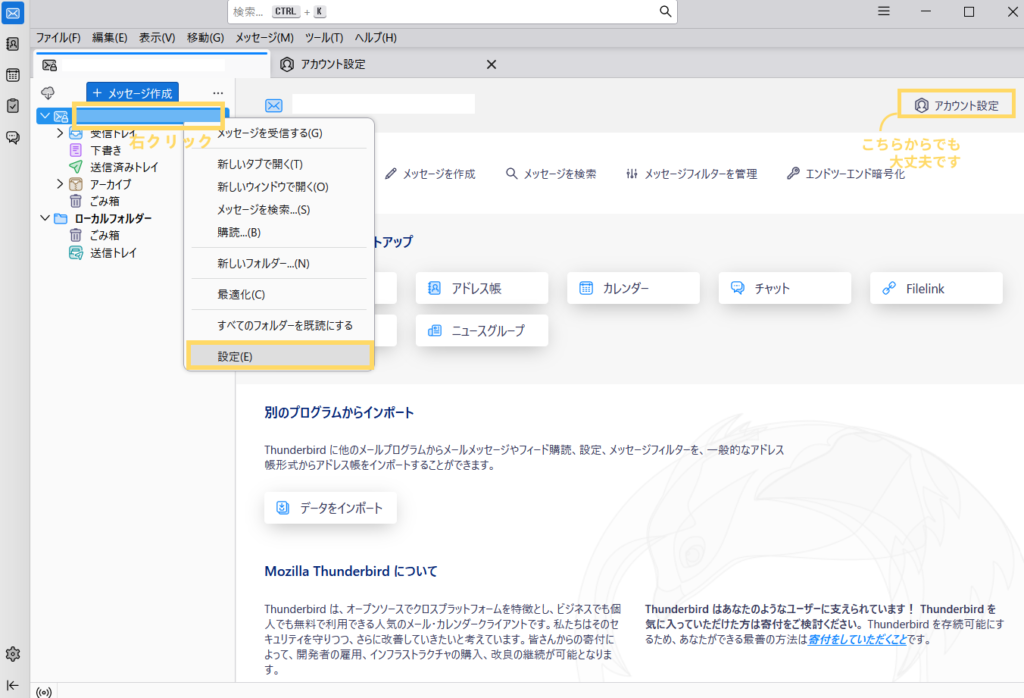Open Calendar in the left spaces bar
The image size is (1024, 698).
13,75
